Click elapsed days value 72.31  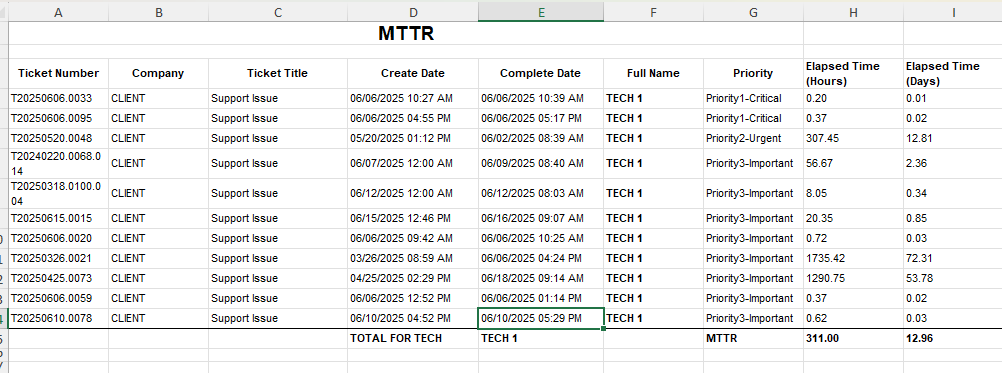[953, 259]
